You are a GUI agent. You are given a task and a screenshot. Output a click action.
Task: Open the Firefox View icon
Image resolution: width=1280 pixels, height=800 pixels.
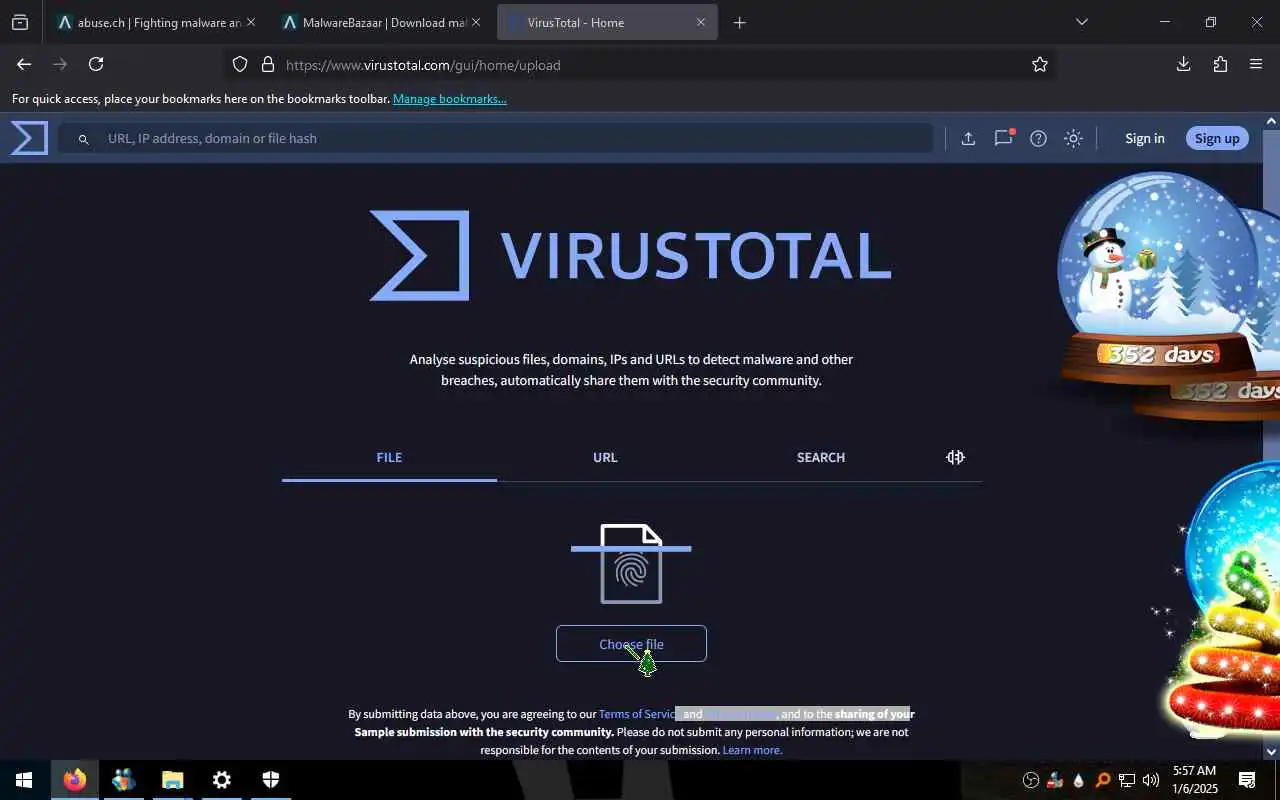pos(20,22)
